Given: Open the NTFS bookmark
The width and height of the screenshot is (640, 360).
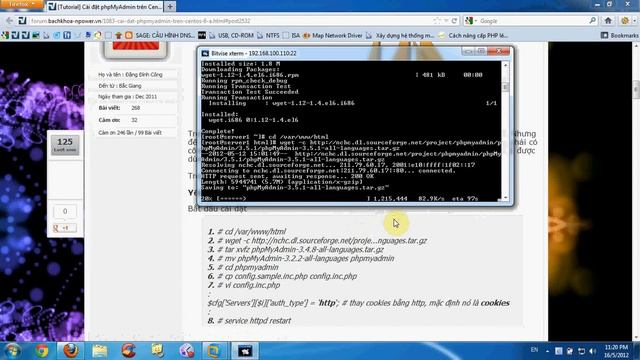Looking at the screenshot, I should click(268, 36).
